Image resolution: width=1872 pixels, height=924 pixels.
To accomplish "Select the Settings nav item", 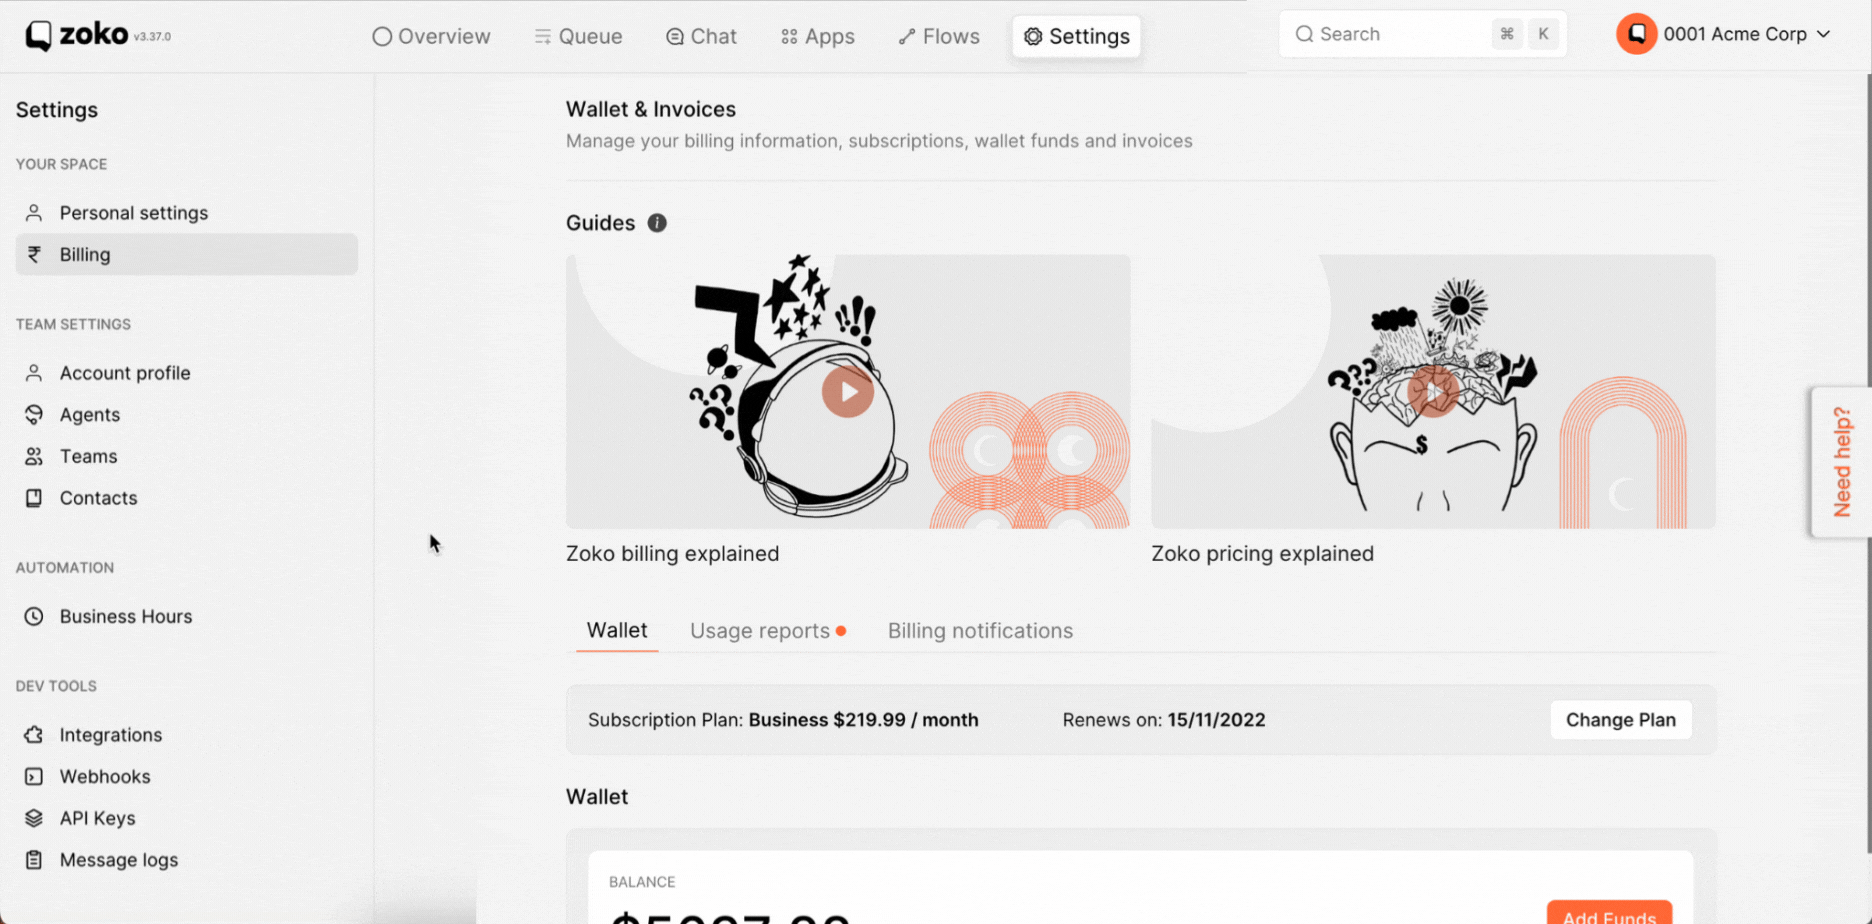I will pos(1077,37).
